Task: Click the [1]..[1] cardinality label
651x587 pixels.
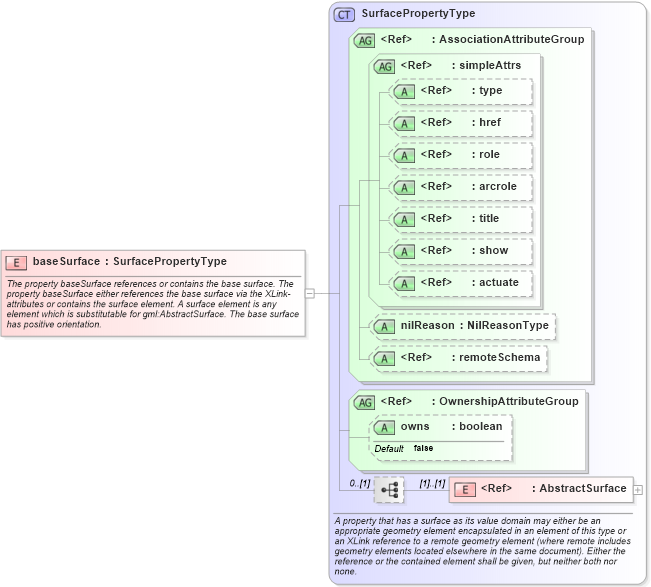Action: coord(432,483)
